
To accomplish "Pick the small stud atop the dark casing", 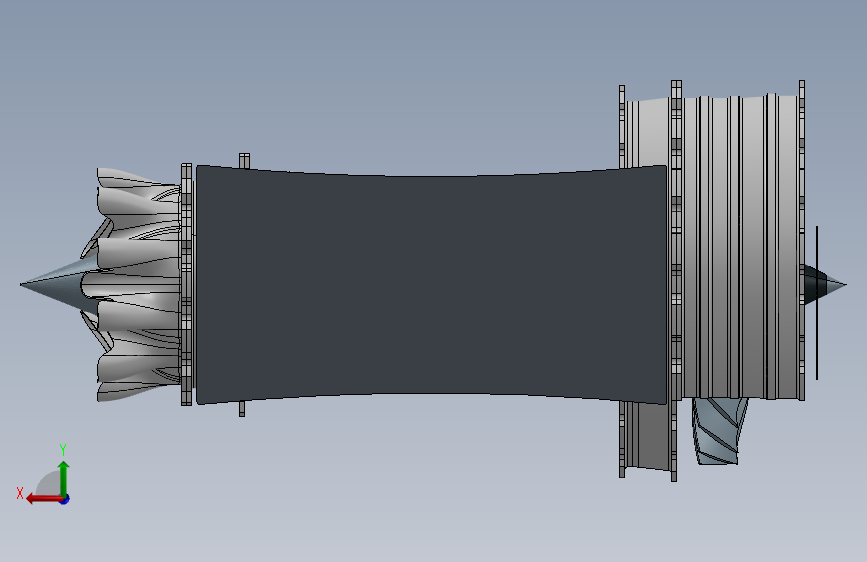I will tap(244, 160).
